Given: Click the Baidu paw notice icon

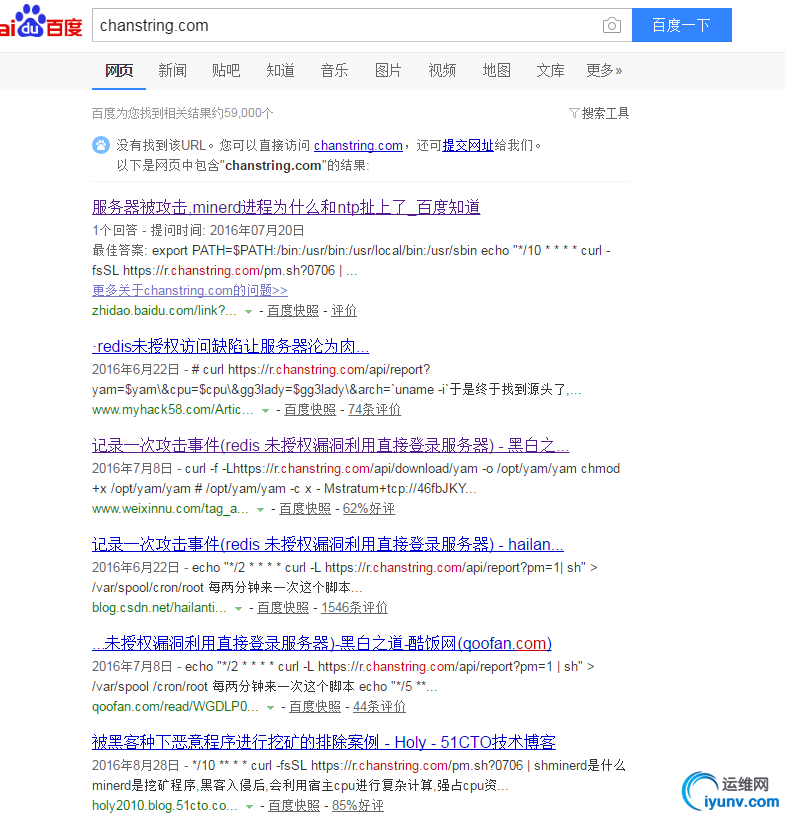Looking at the screenshot, I should (x=101, y=145).
